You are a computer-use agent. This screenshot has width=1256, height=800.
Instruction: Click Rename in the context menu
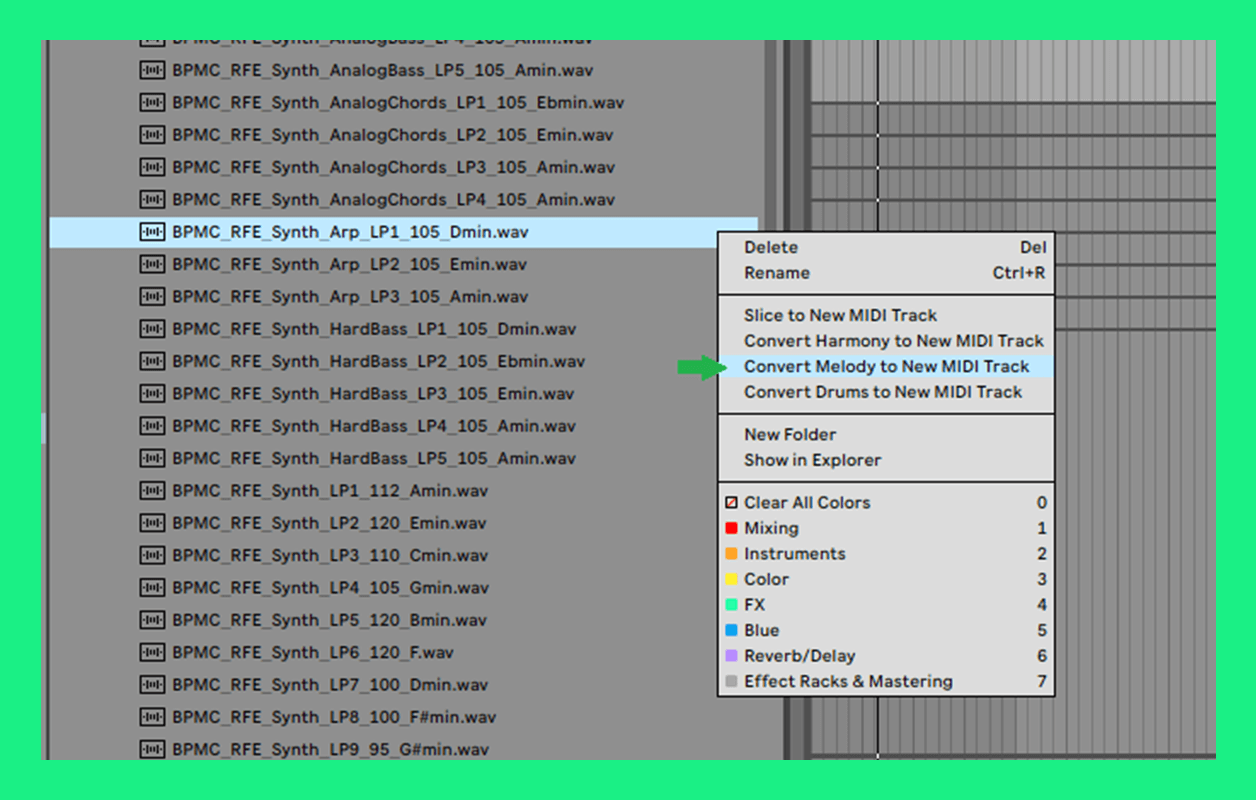pyautogui.click(x=776, y=273)
